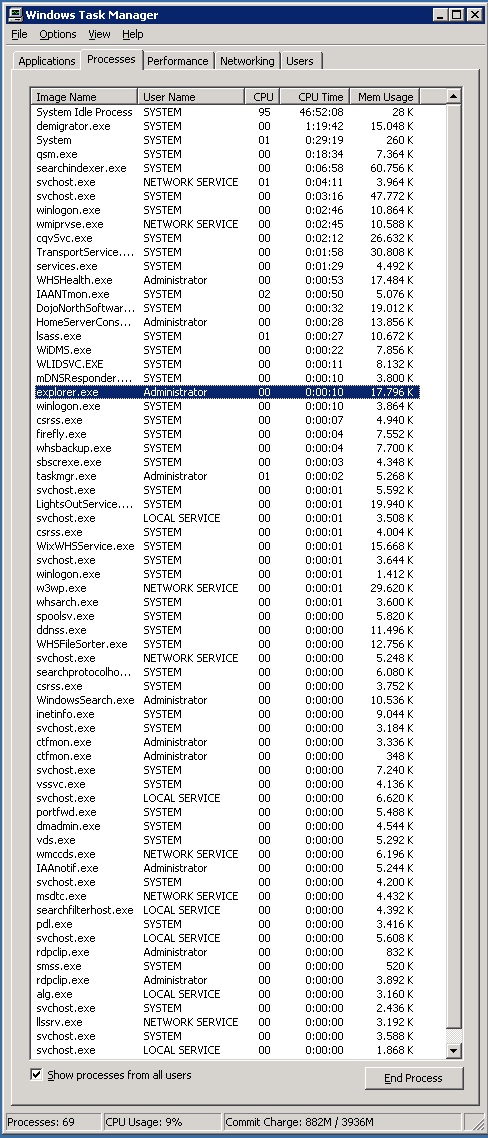
Task: Select the qsm.exe process
Action: tap(227, 154)
